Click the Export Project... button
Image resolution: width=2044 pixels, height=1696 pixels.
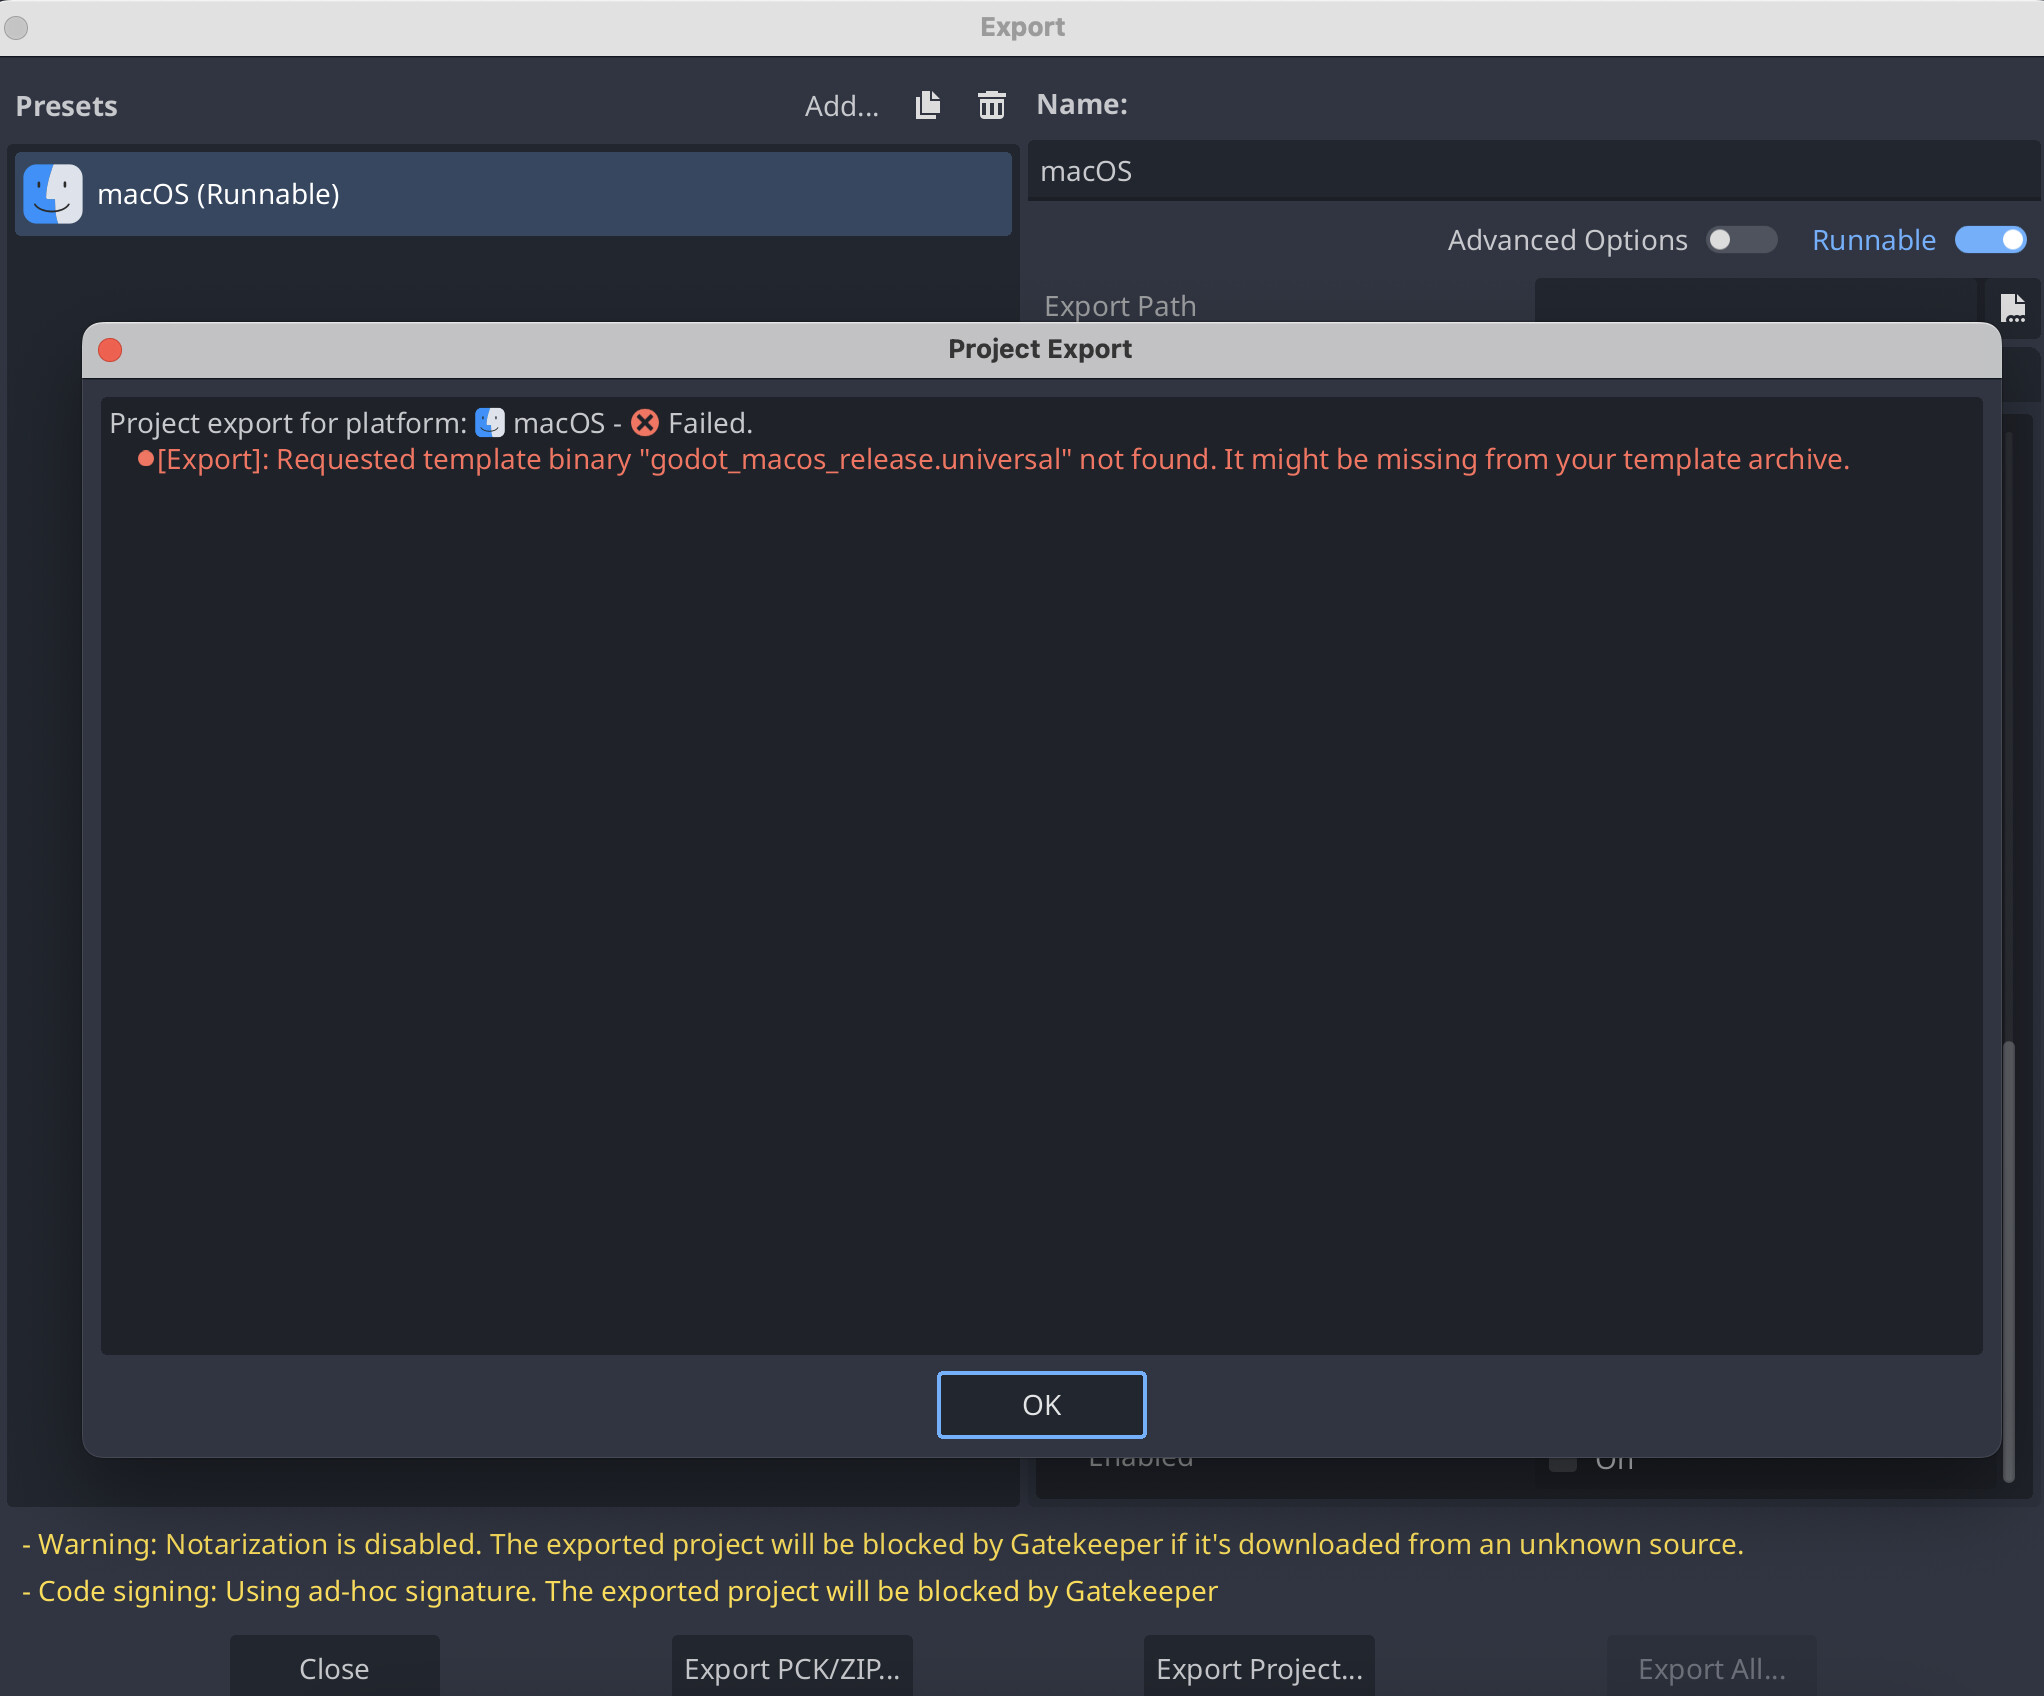pyautogui.click(x=1259, y=1668)
